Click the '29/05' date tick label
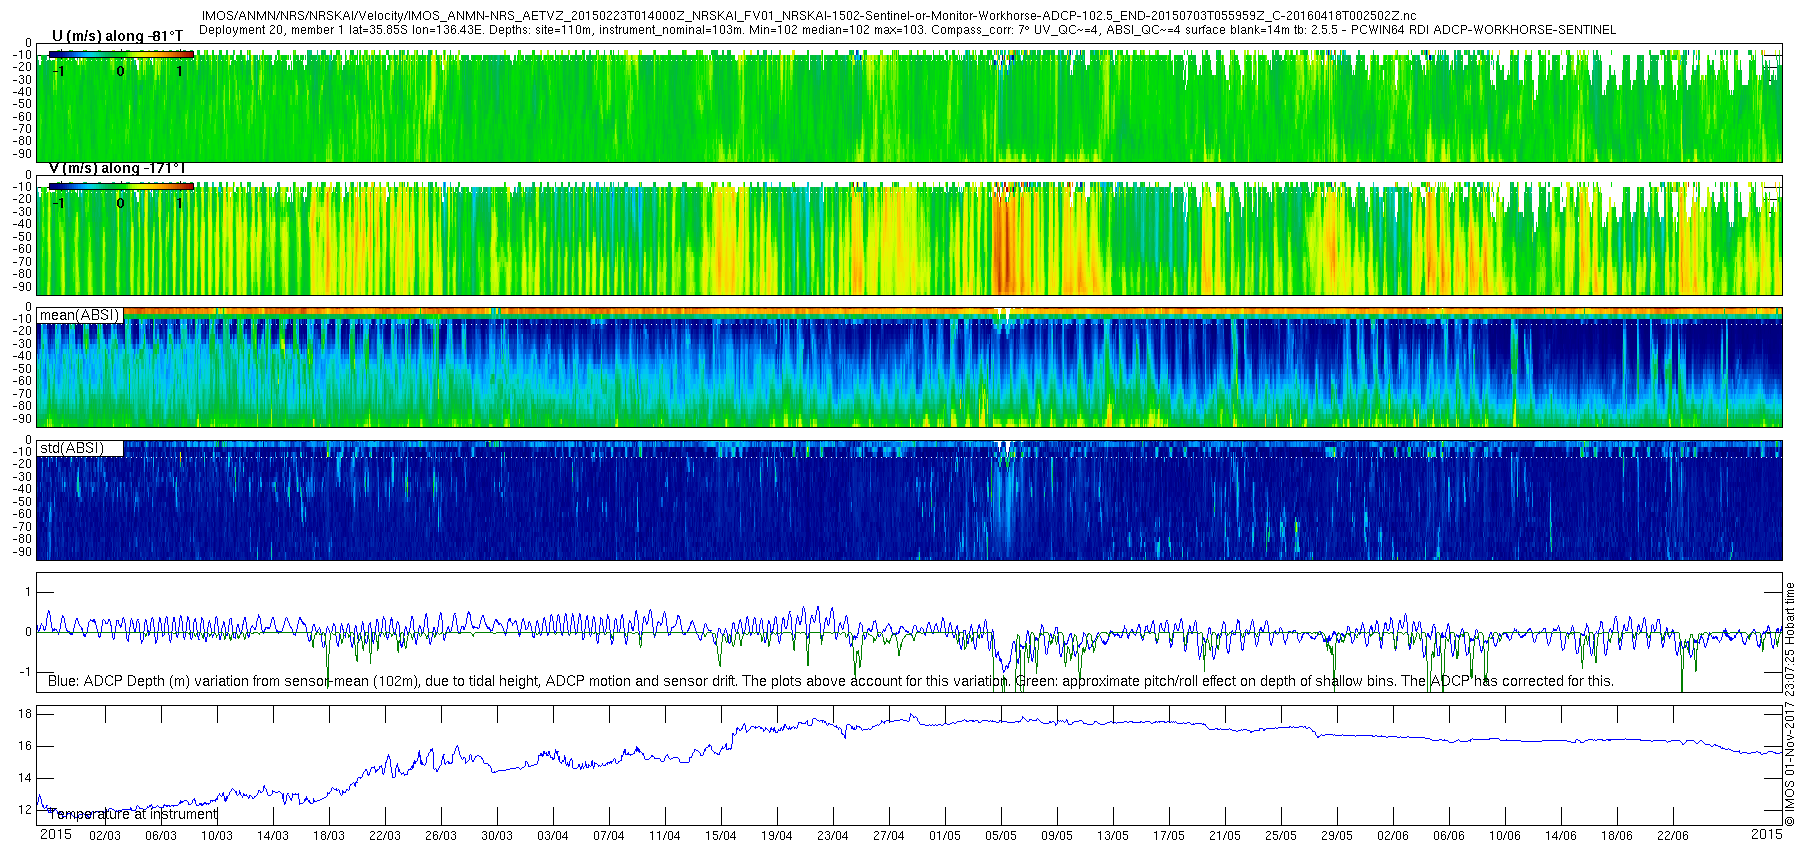The image size is (1800, 850). [x=1337, y=836]
